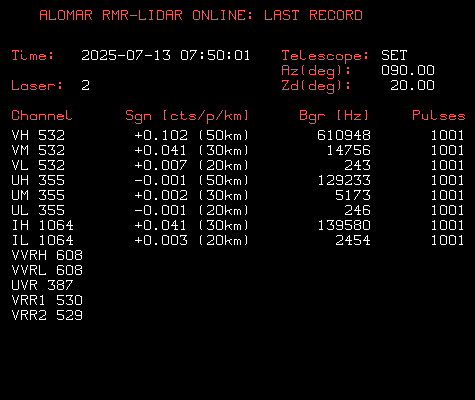The width and height of the screenshot is (475, 400).
Task: Click Pulses value 1001 in IL 1064 row
Action: 447,240
